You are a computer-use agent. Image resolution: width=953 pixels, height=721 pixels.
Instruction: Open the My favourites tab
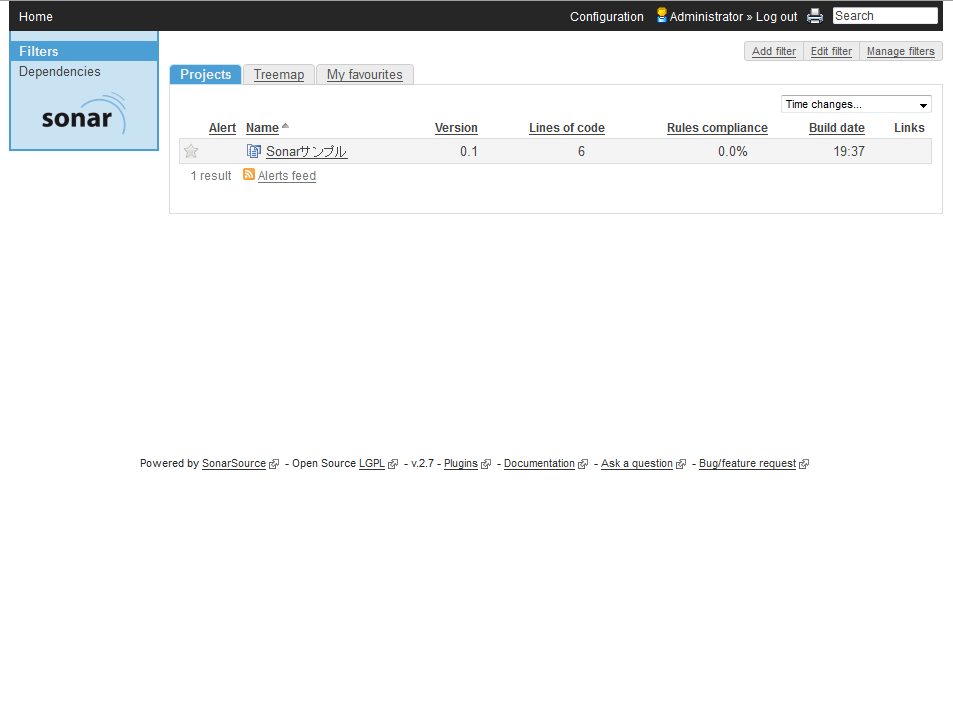[365, 74]
